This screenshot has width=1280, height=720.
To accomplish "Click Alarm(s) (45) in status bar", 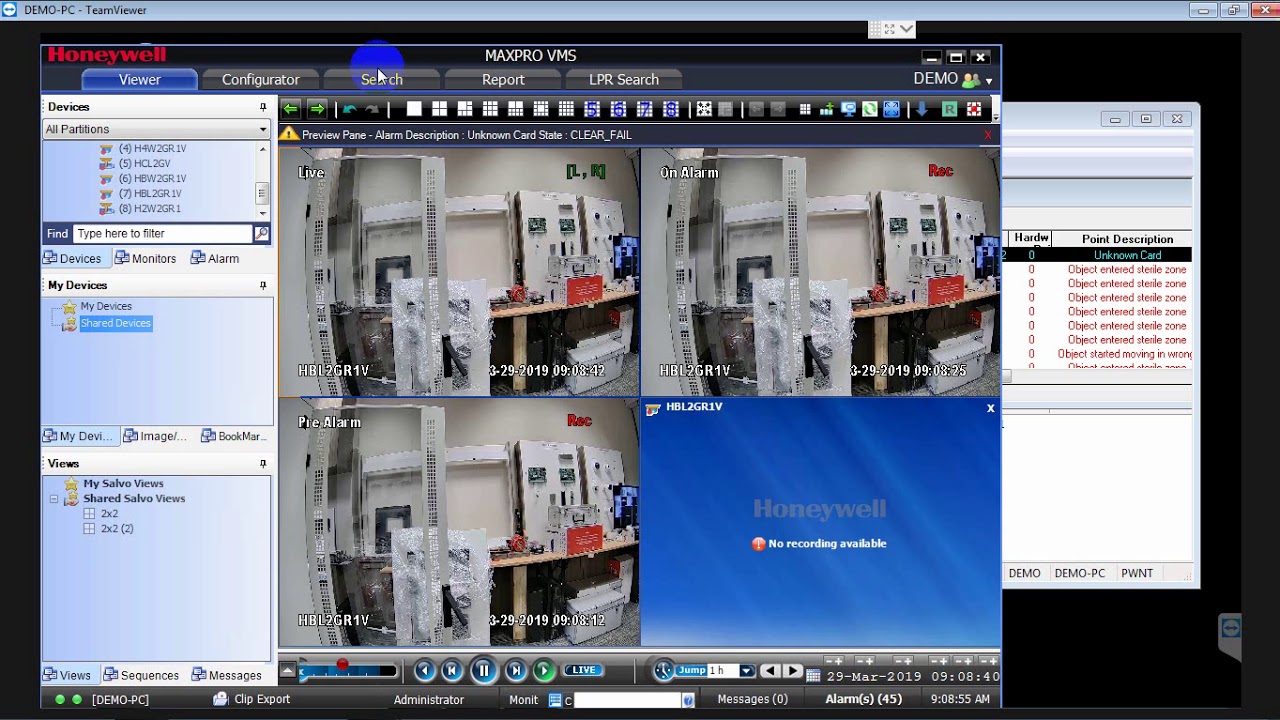I will [863, 699].
